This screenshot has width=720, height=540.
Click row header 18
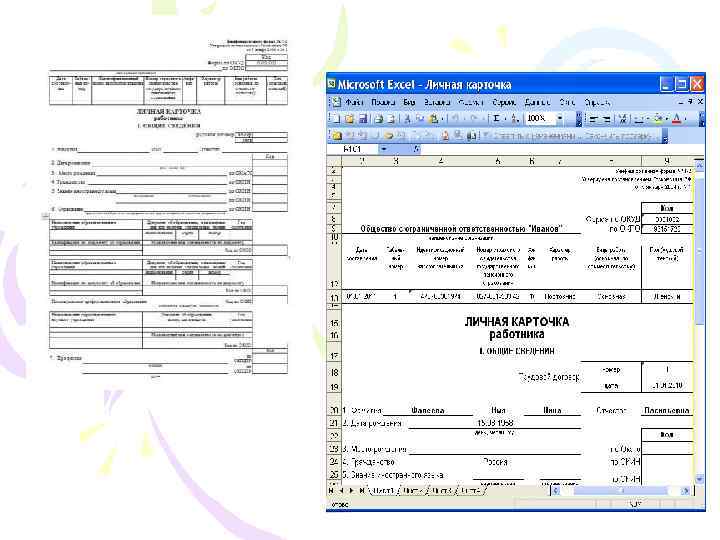coord(334,372)
